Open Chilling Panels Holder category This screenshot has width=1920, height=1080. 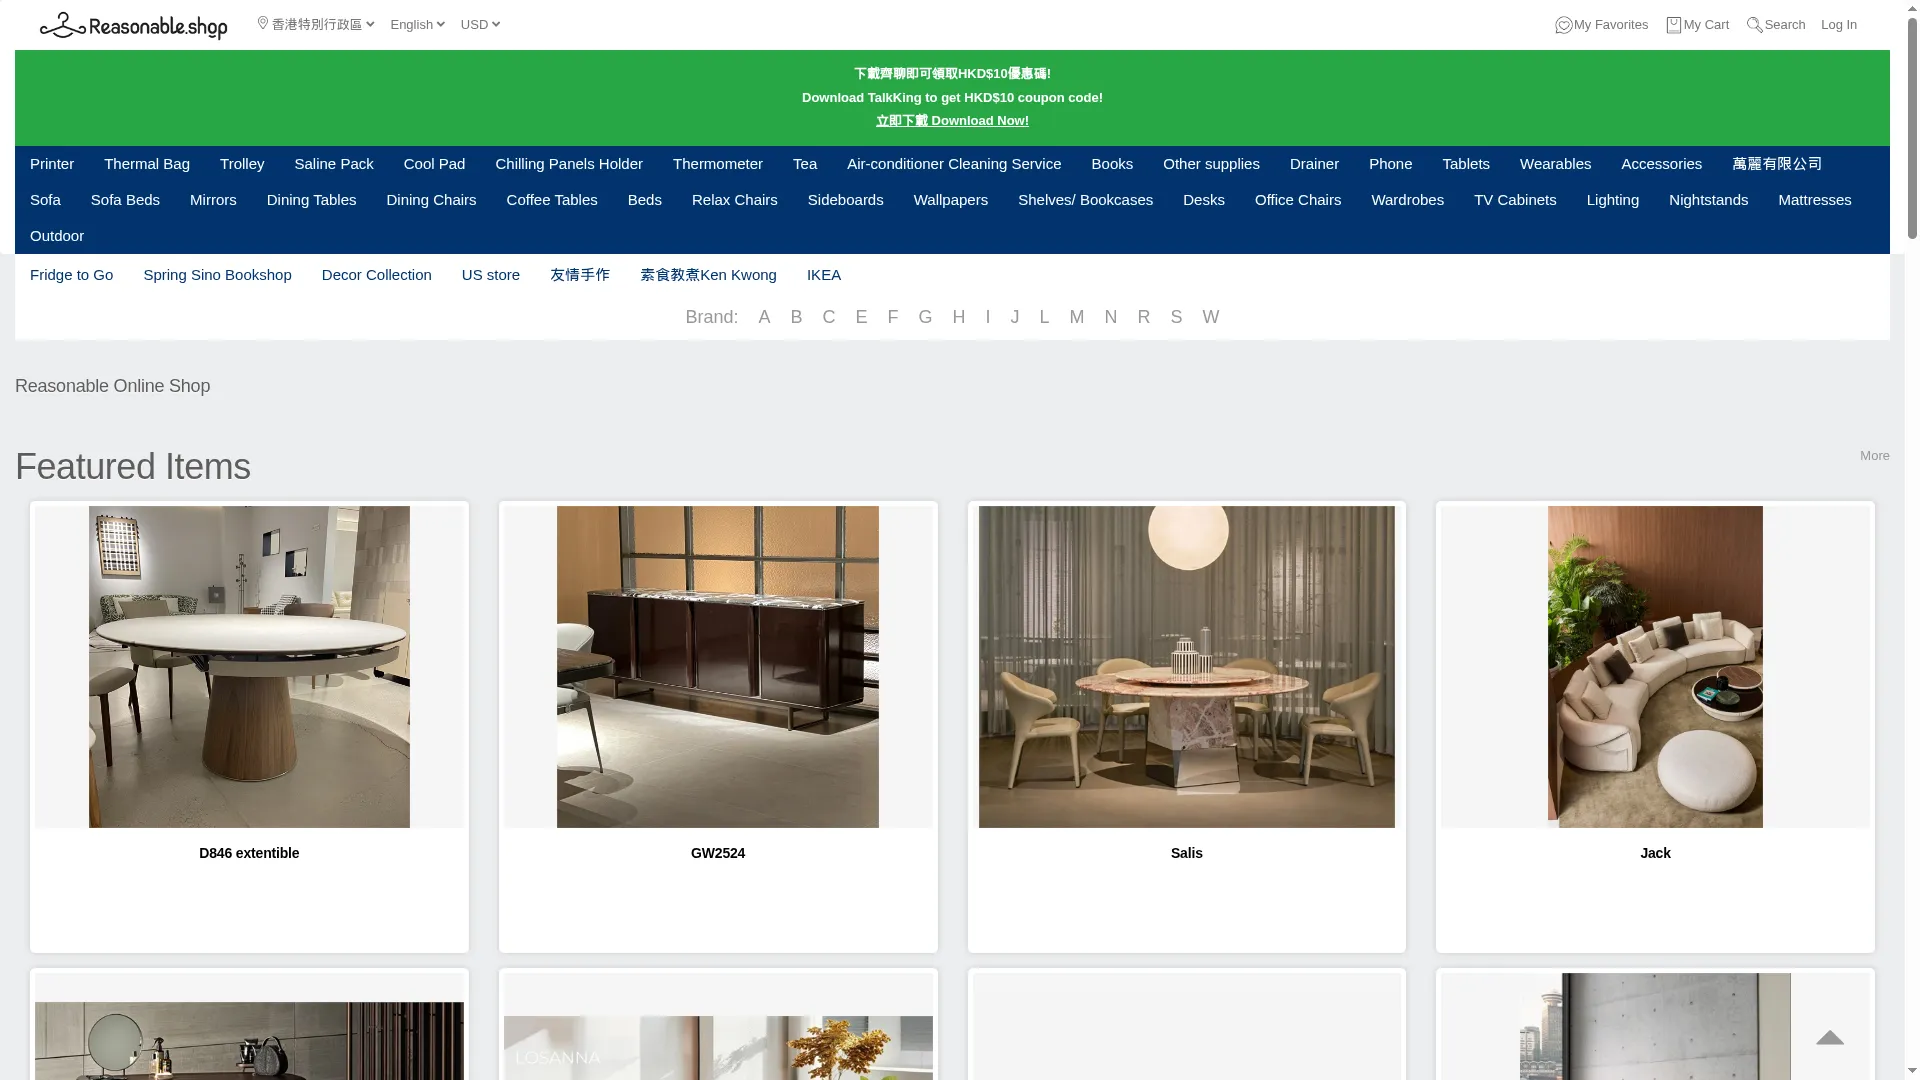tap(569, 164)
